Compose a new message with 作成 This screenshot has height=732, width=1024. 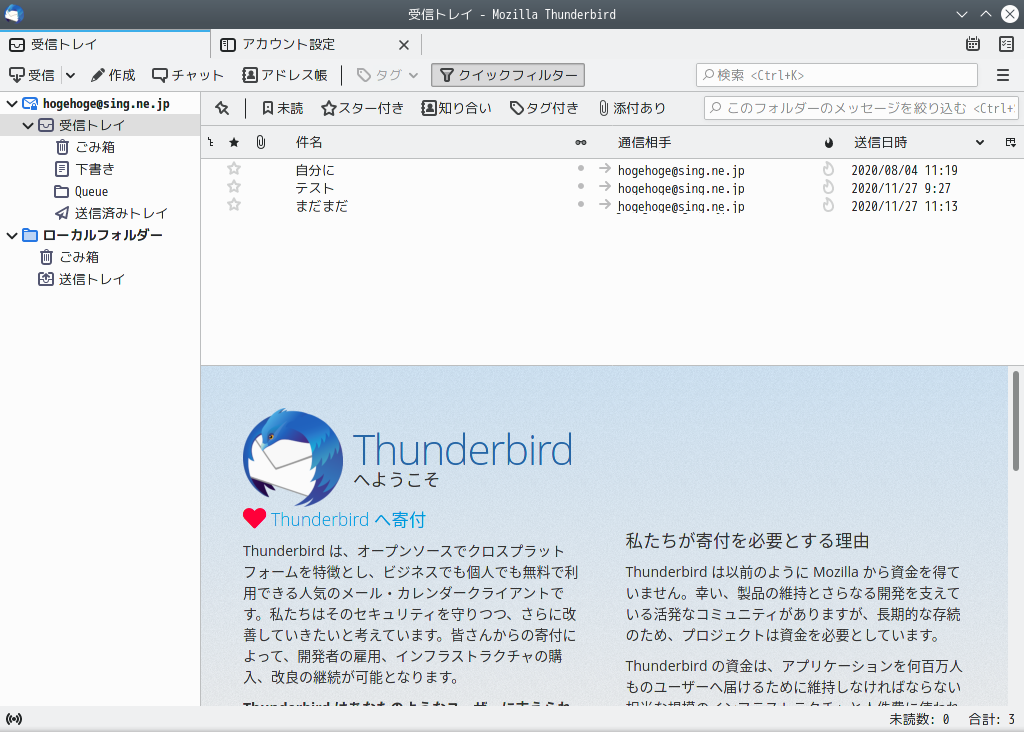coord(113,75)
